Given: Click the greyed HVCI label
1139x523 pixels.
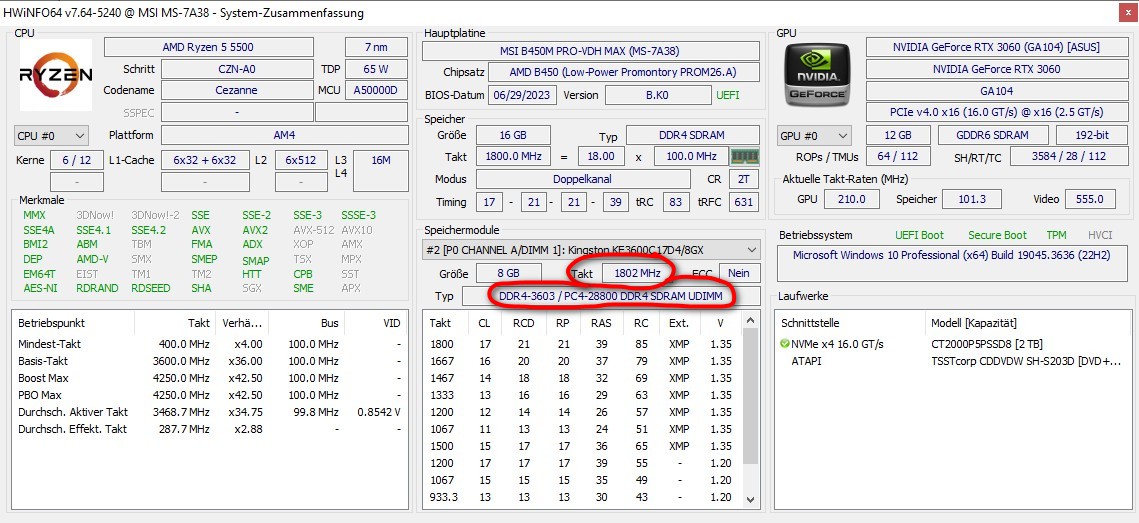Looking at the screenshot, I should coord(1100,235).
